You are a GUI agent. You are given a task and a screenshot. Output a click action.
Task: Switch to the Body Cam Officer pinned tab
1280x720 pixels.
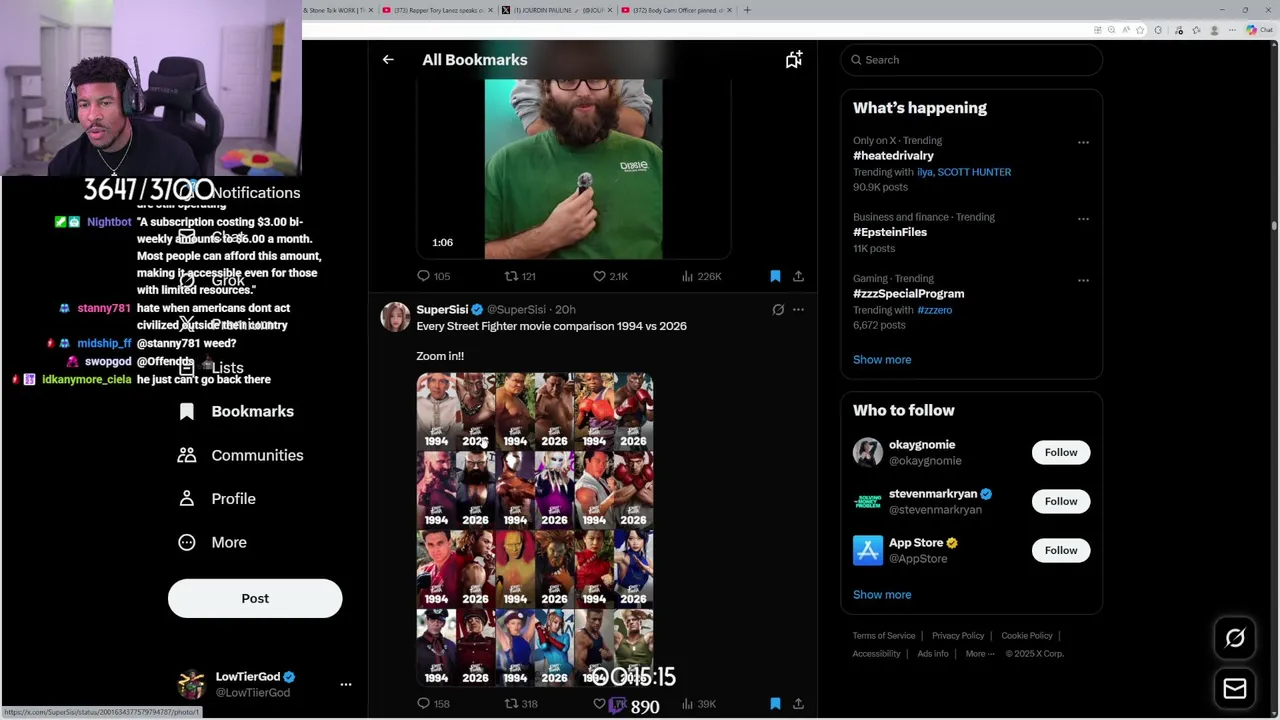[x=678, y=10]
